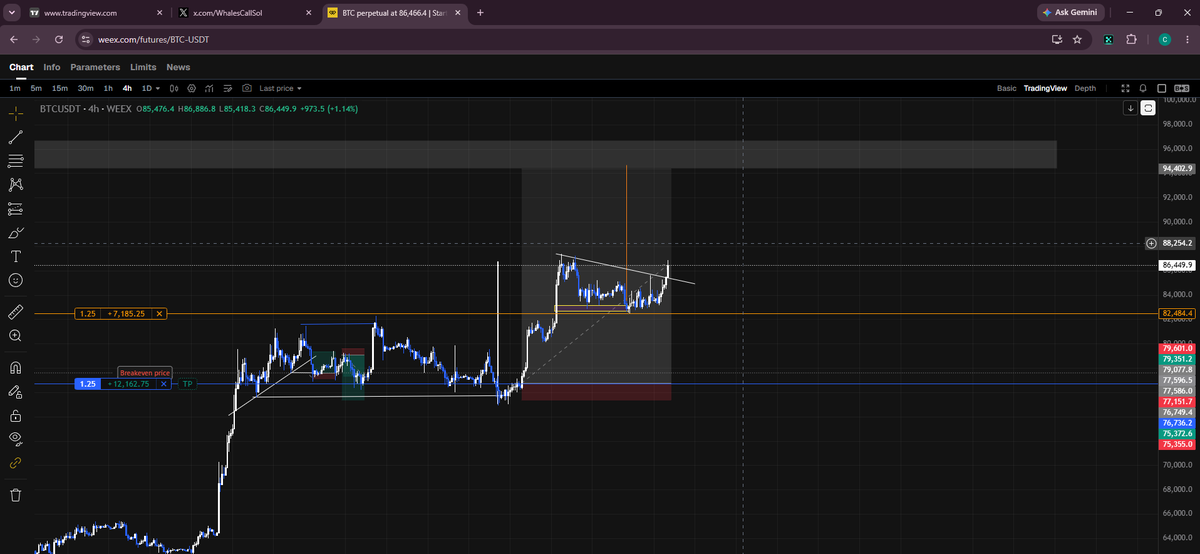
Task: Select the XABCD pattern tool
Action: point(15,184)
